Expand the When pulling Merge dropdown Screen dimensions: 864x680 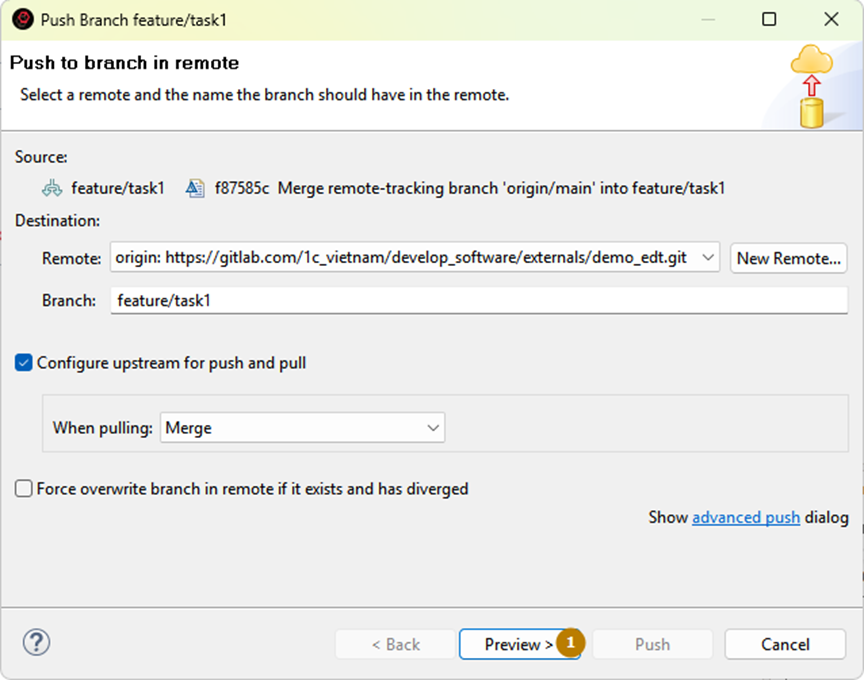(433, 428)
